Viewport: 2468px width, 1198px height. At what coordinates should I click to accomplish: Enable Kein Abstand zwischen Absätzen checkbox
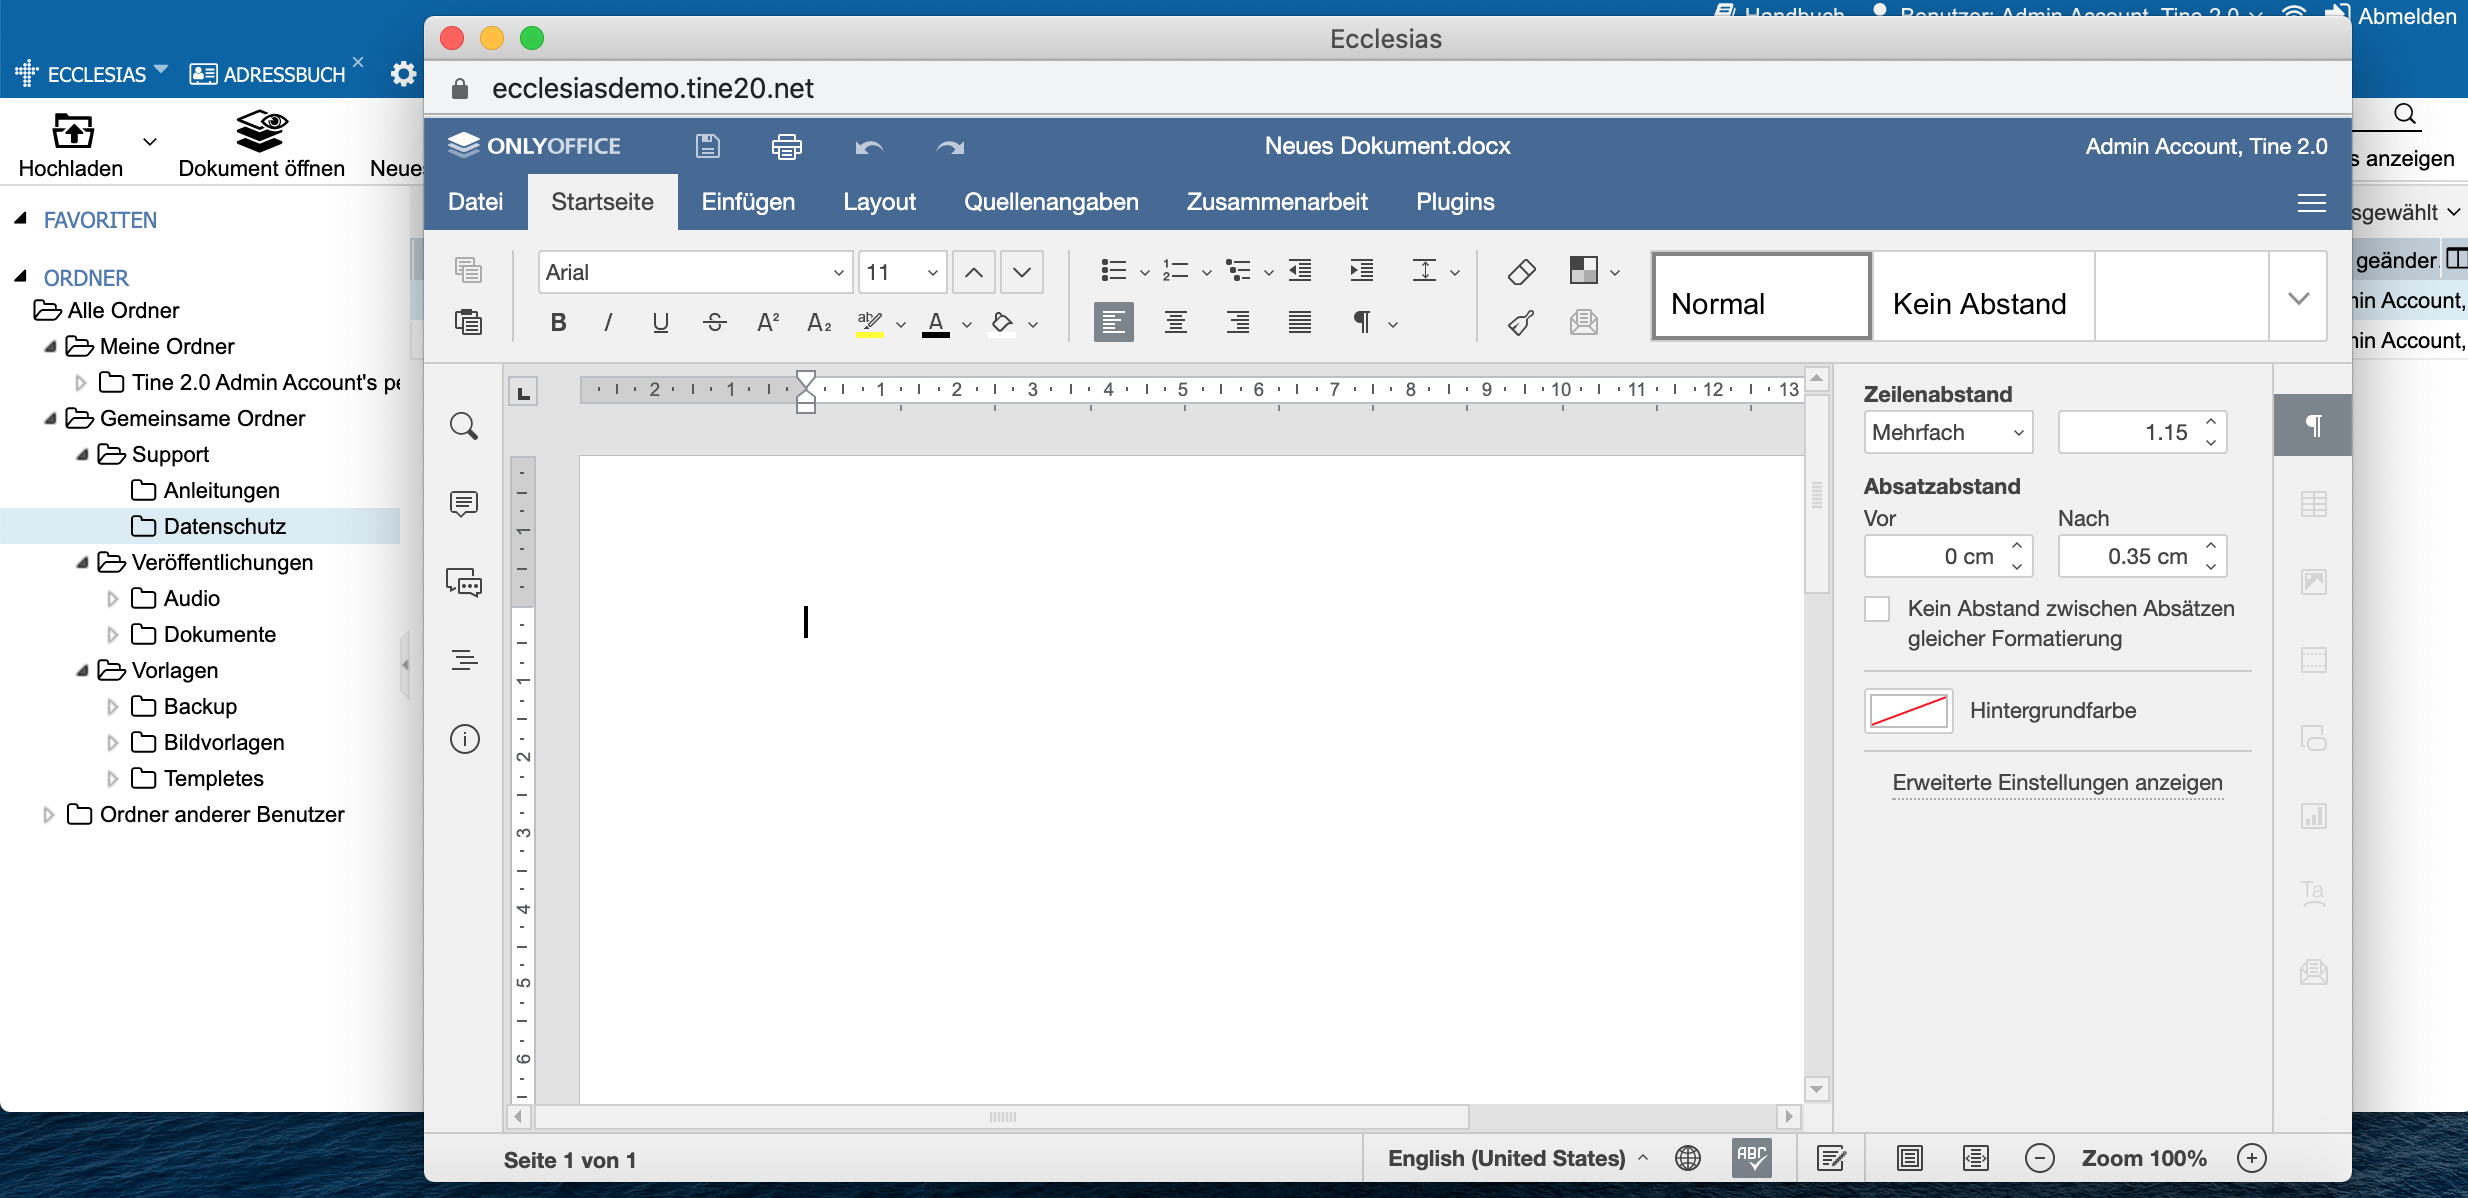click(x=1877, y=609)
